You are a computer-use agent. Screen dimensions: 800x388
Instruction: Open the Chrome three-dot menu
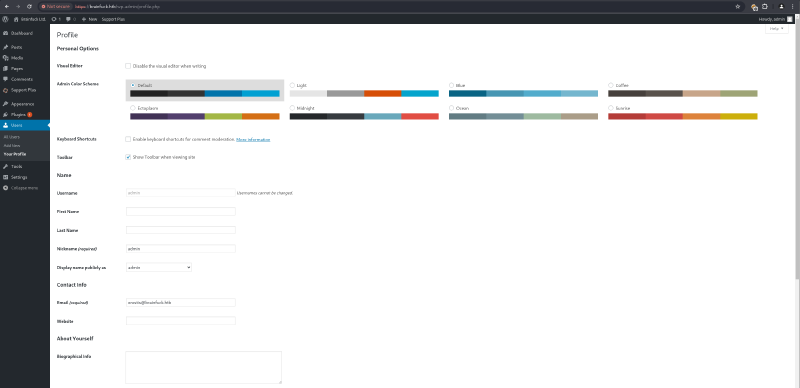pyautogui.click(x=792, y=7)
